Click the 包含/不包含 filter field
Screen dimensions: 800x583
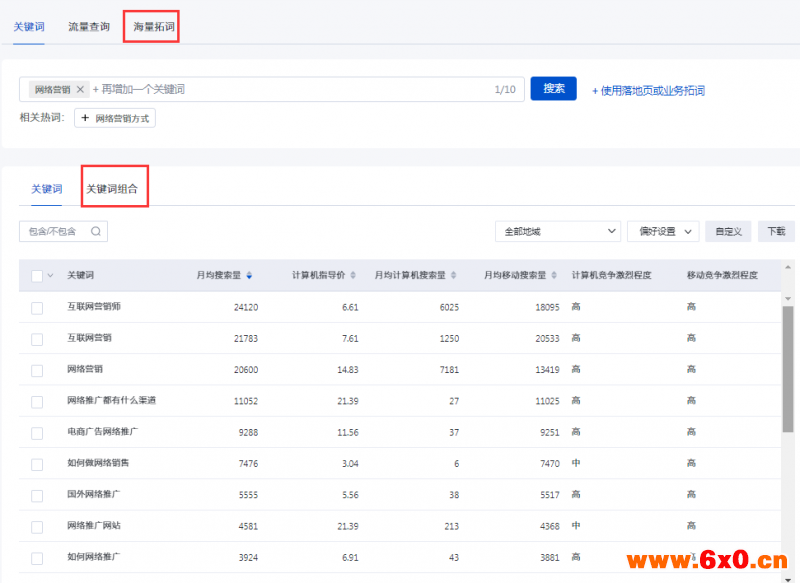coord(63,232)
